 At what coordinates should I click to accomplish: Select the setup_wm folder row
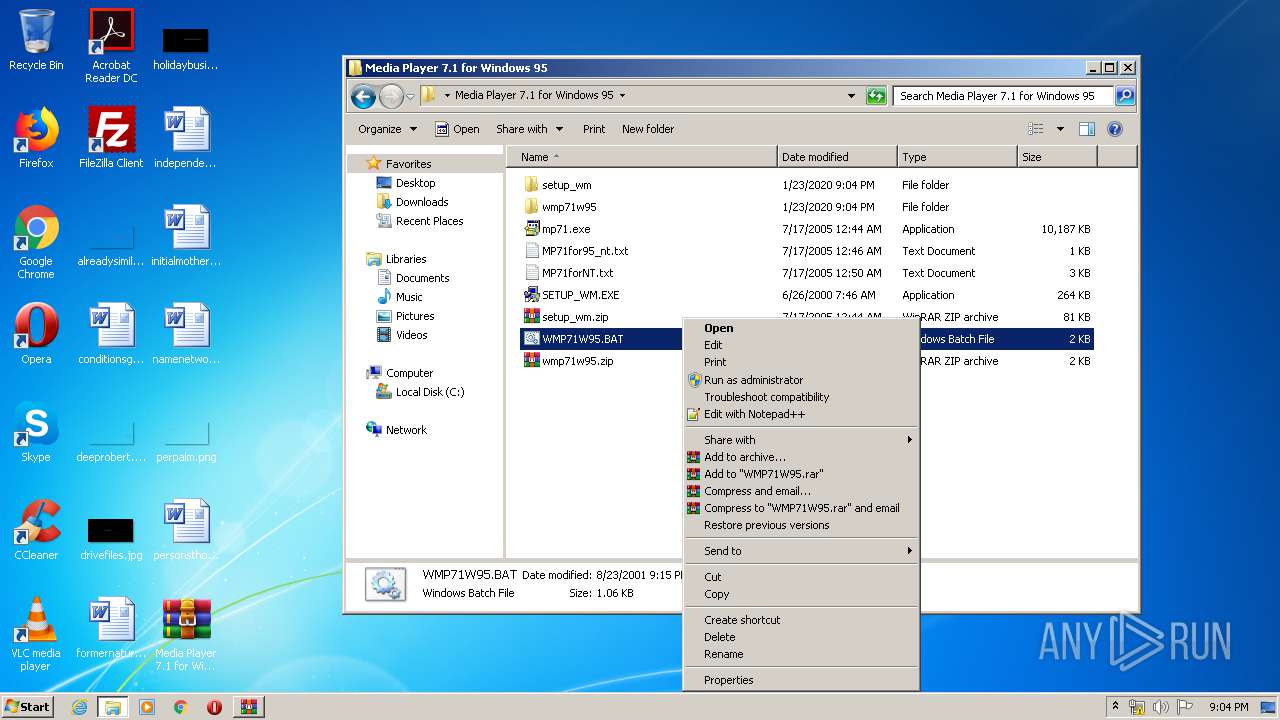pyautogui.click(x=808, y=185)
